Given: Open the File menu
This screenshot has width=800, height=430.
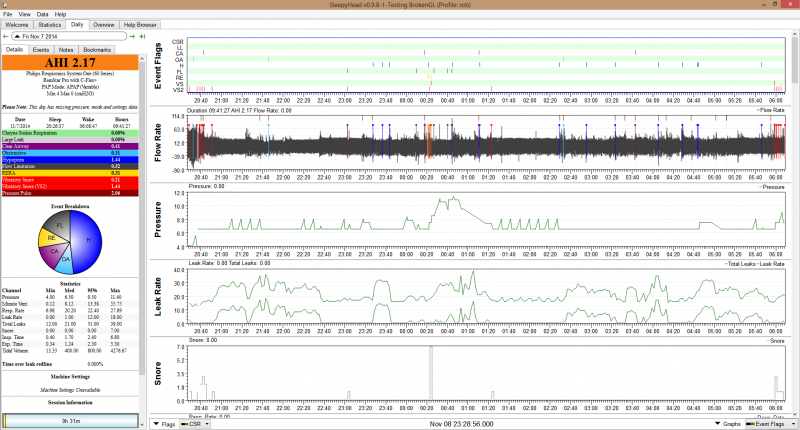Looking at the screenshot, I should pos(8,14).
